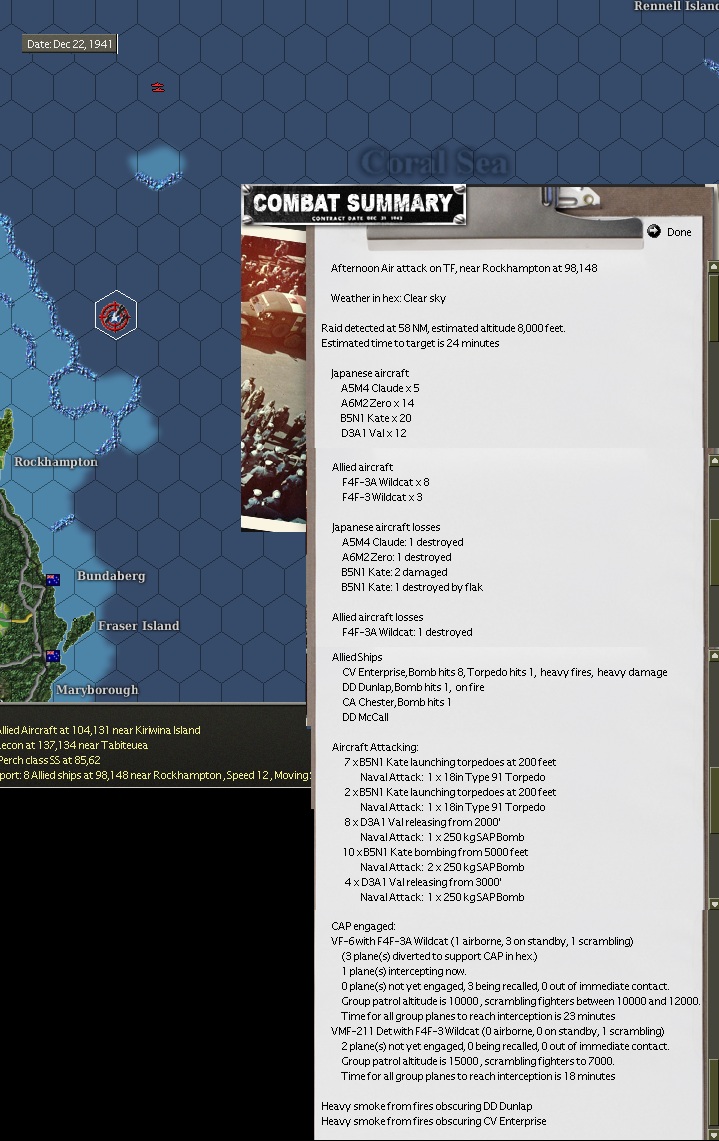This screenshot has height=1141, width=719.
Task: Click the Australian flag at Bundaberg
Action: coord(52,580)
